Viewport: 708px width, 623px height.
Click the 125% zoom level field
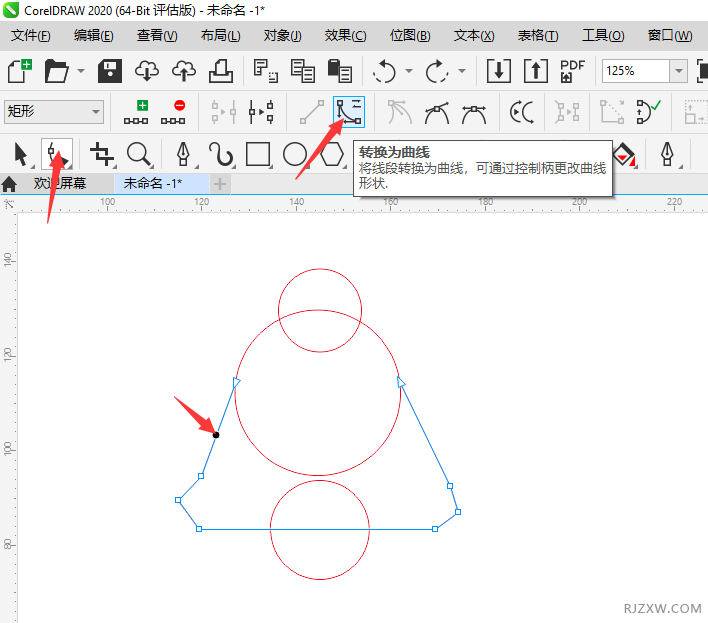click(635, 71)
